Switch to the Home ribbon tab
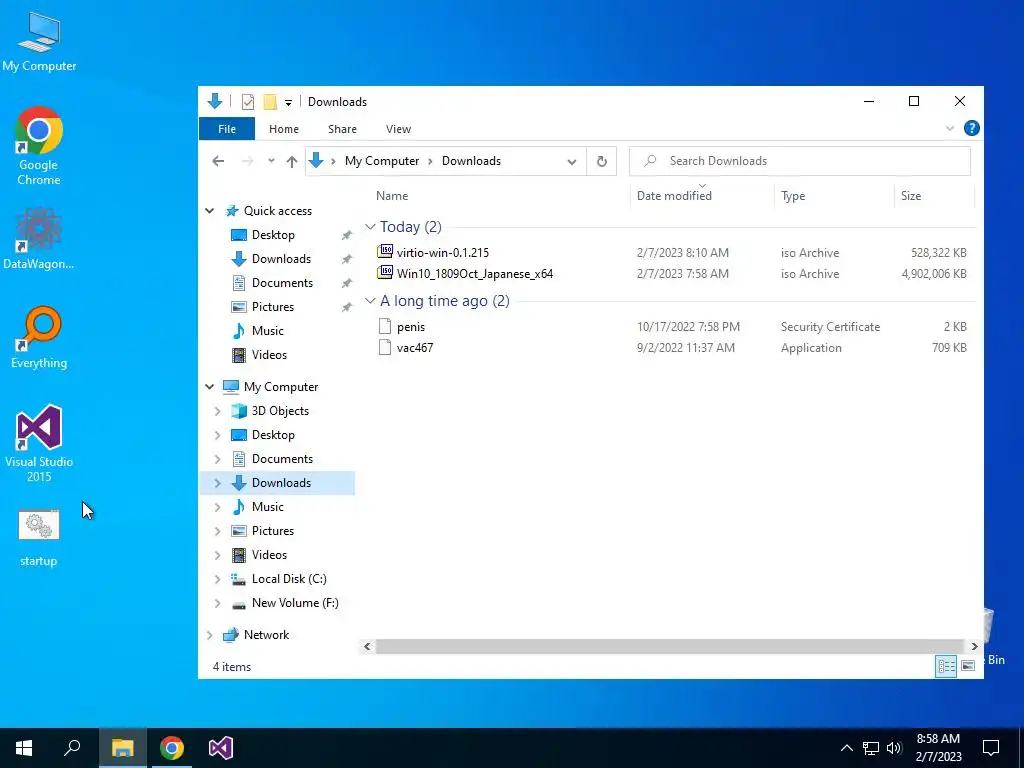The image size is (1024, 768). tap(283, 129)
